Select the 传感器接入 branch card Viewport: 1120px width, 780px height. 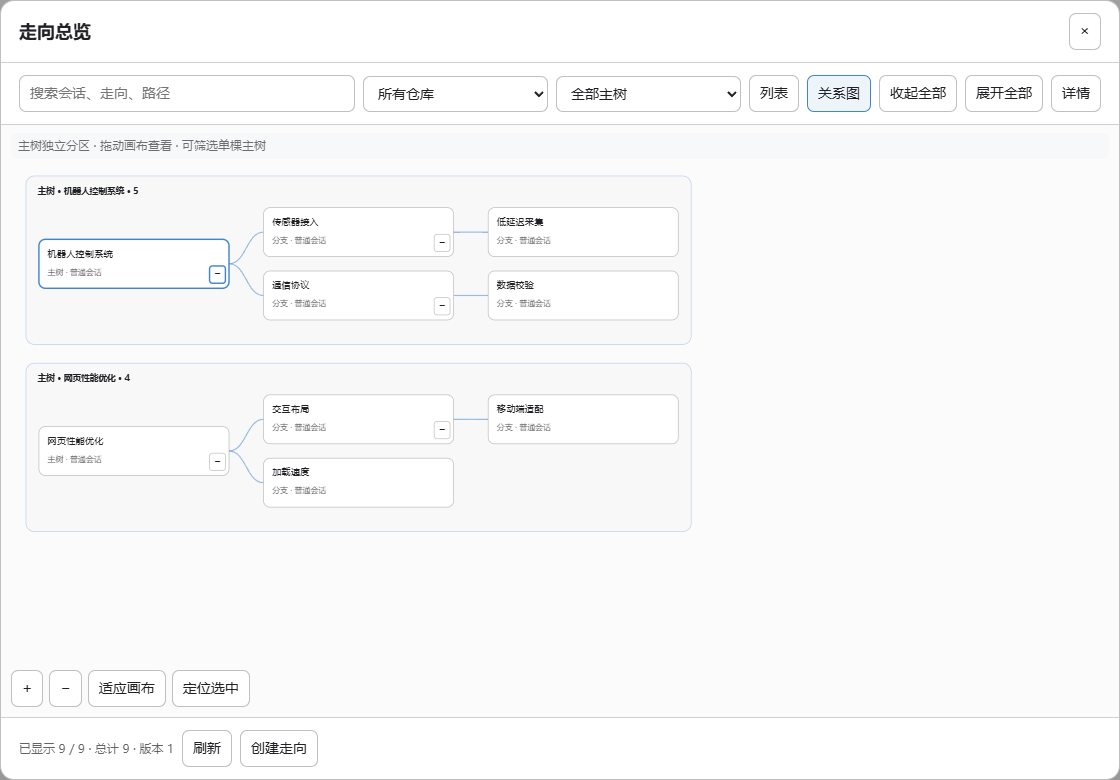click(359, 232)
